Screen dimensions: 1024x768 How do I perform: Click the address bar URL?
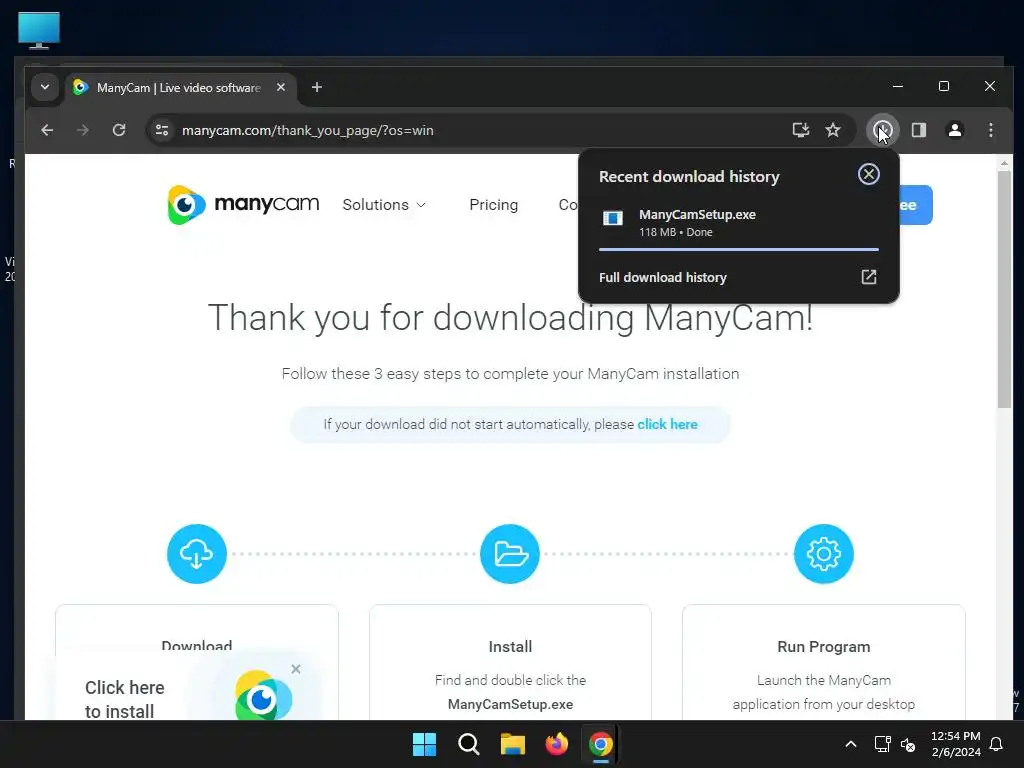click(308, 130)
